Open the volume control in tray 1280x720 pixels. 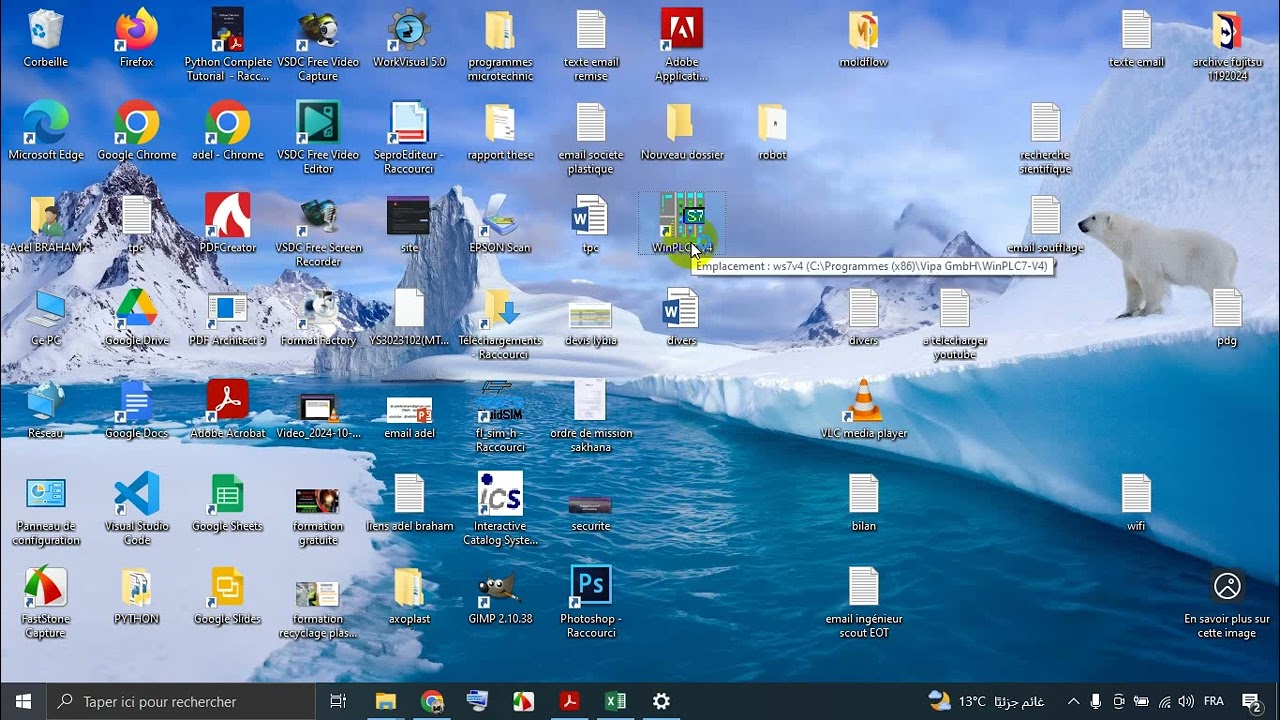pyautogui.click(x=1186, y=701)
